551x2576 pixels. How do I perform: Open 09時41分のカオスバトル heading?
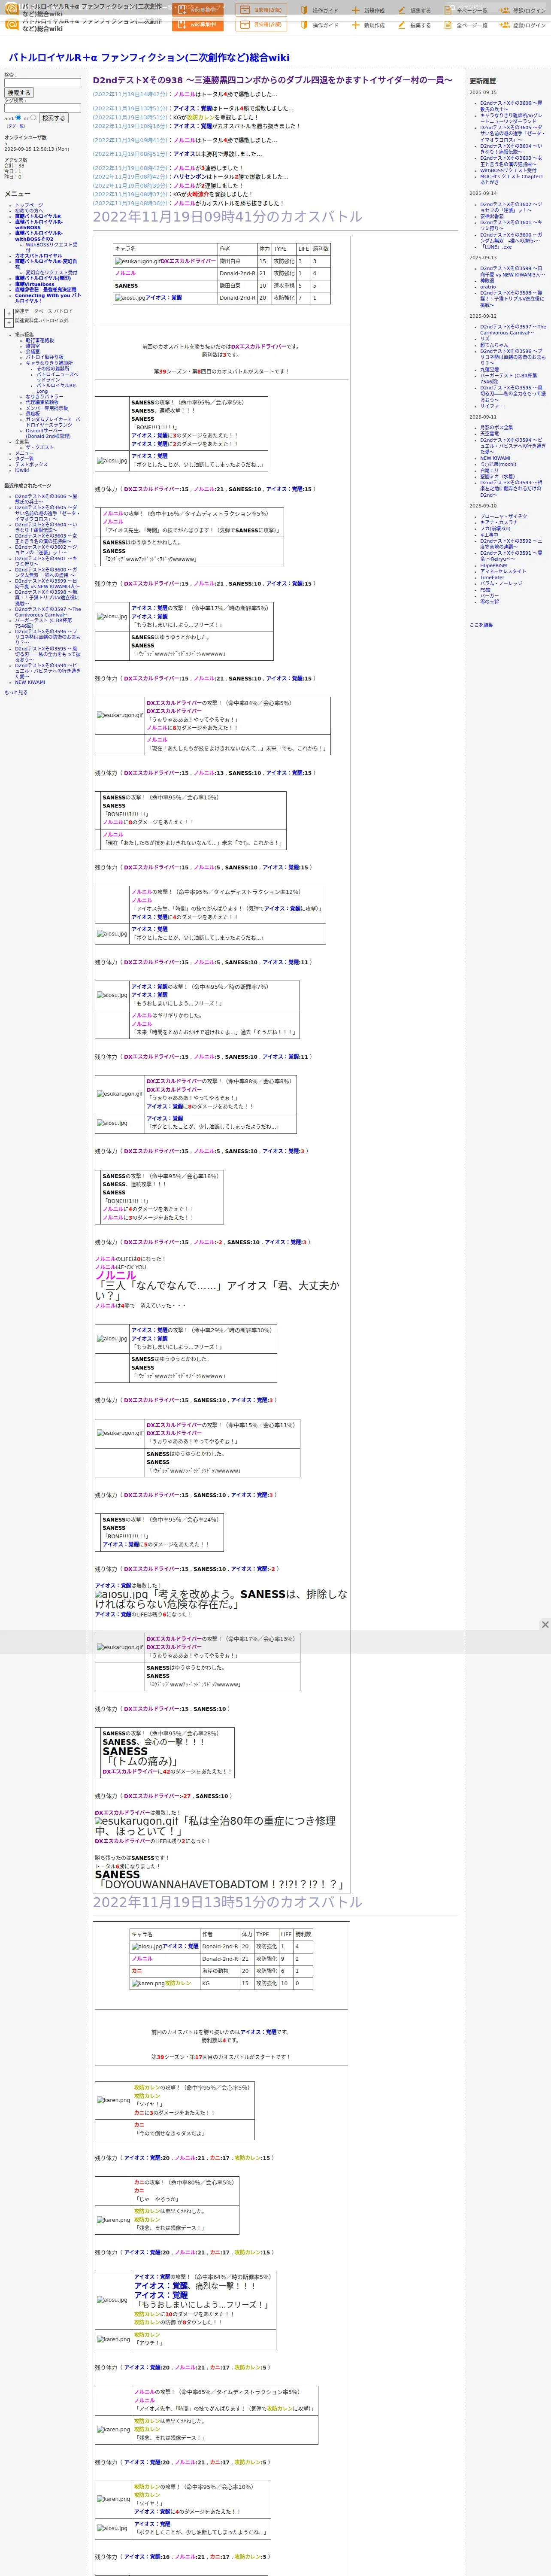[x=228, y=216]
